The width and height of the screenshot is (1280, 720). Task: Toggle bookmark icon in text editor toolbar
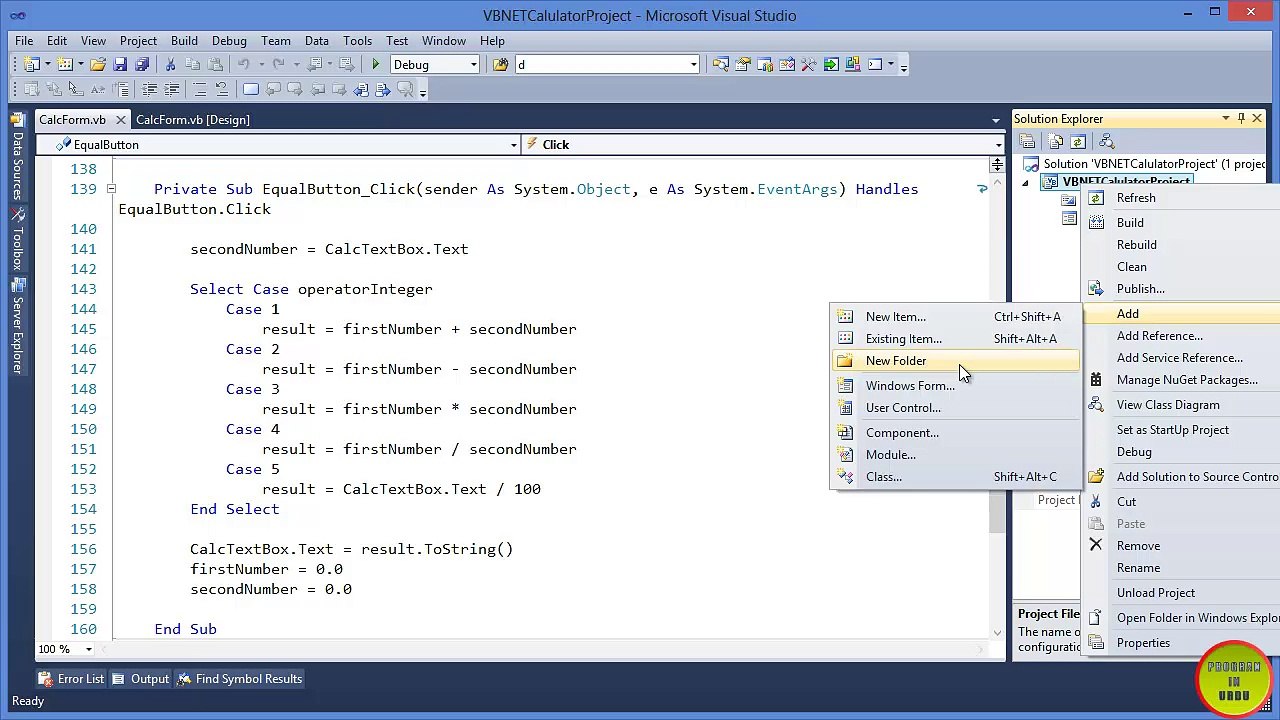point(251,89)
